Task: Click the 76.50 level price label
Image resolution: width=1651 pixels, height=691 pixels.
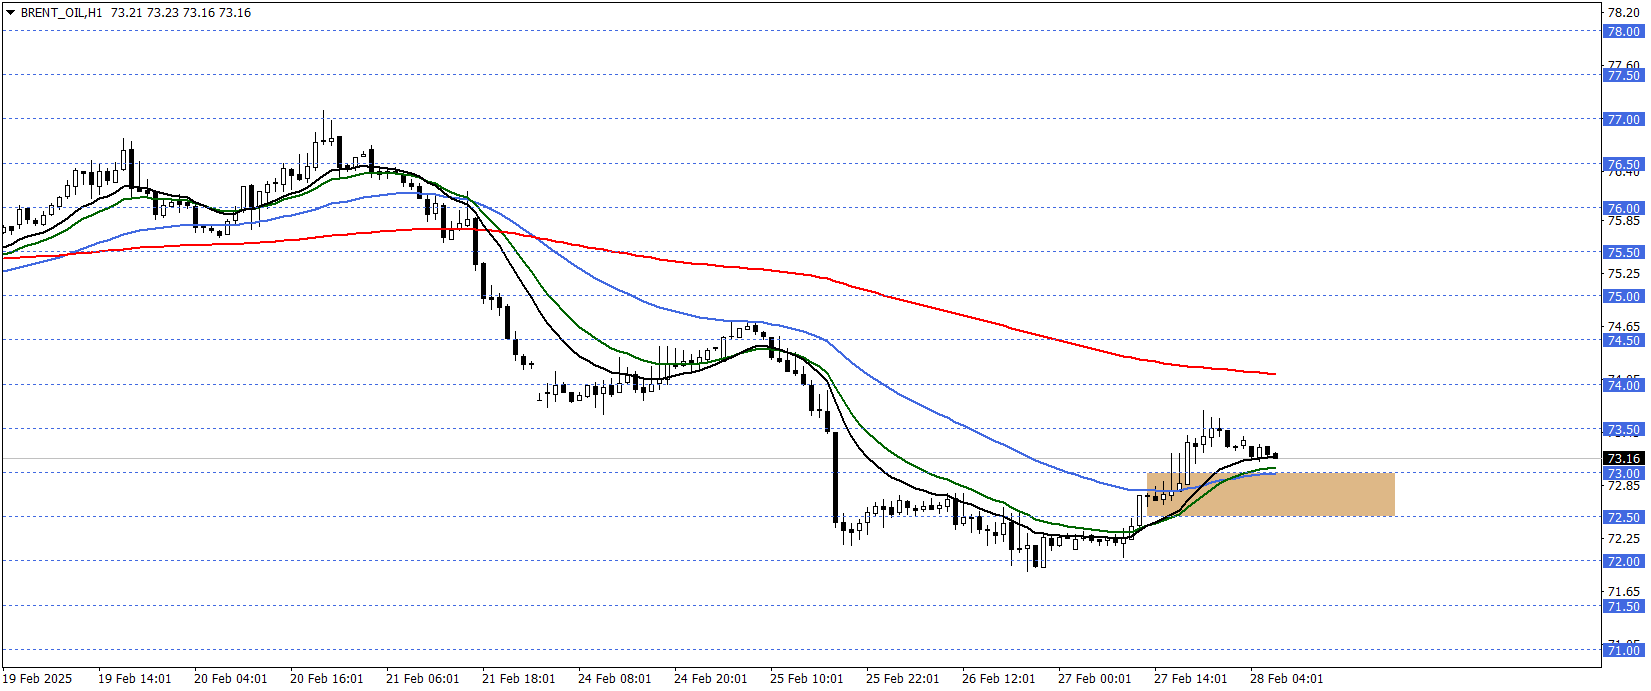Action: 1624,164
